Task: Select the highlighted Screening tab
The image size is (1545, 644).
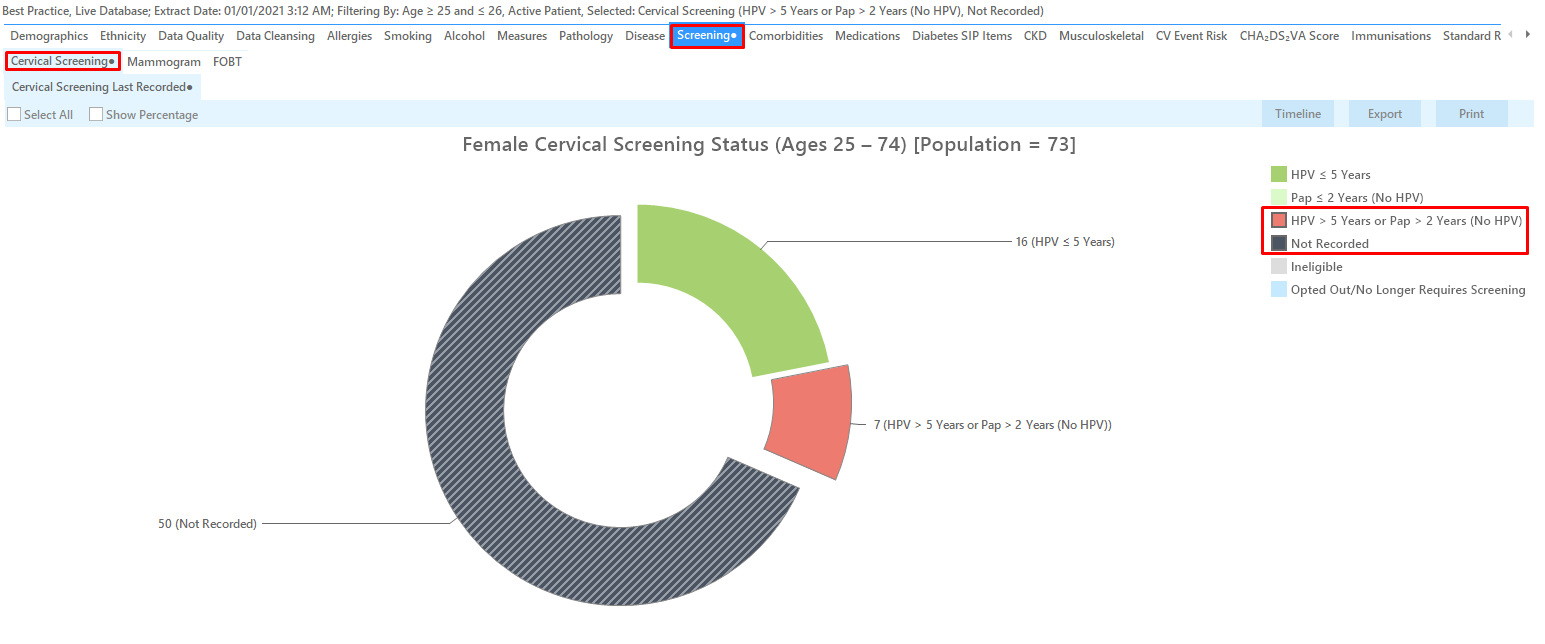Action: coord(707,36)
